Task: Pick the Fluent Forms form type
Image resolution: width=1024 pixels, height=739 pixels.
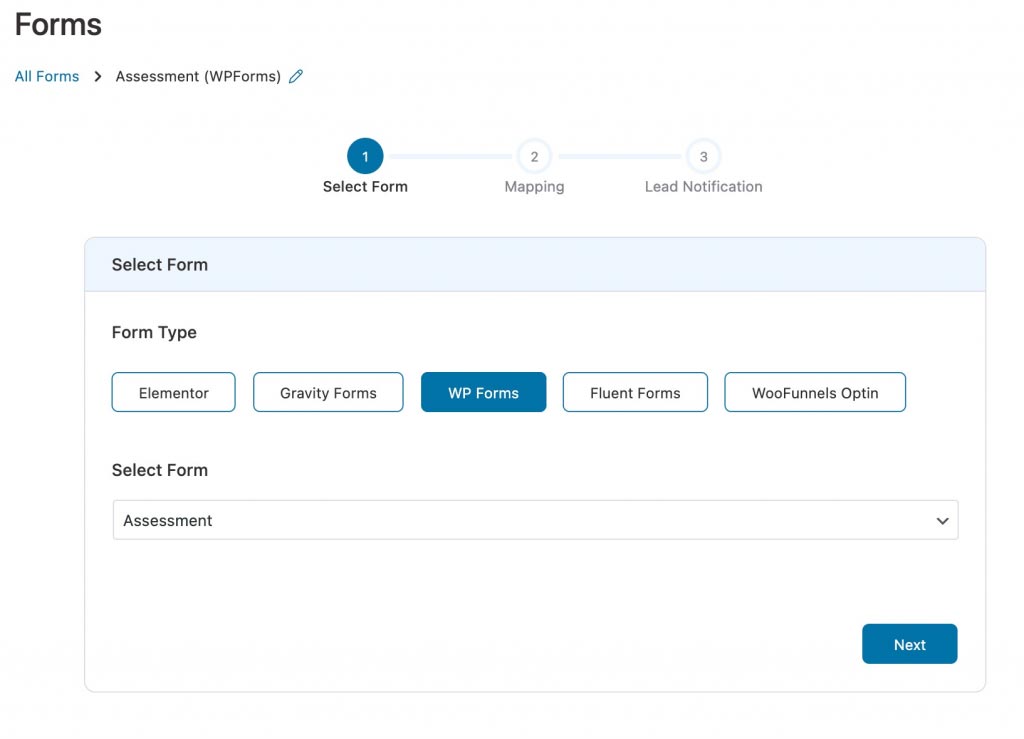Action: click(x=635, y=392)
